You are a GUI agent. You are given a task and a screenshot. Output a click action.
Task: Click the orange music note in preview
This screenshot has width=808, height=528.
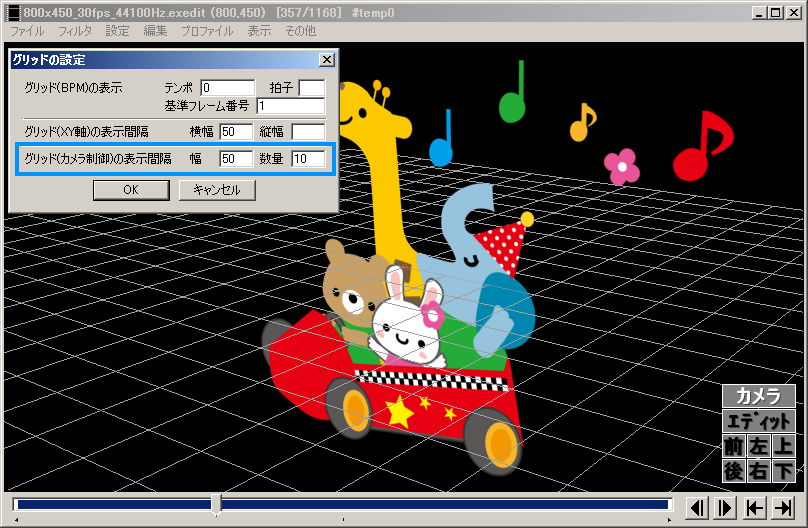click(x=582, y=124)
